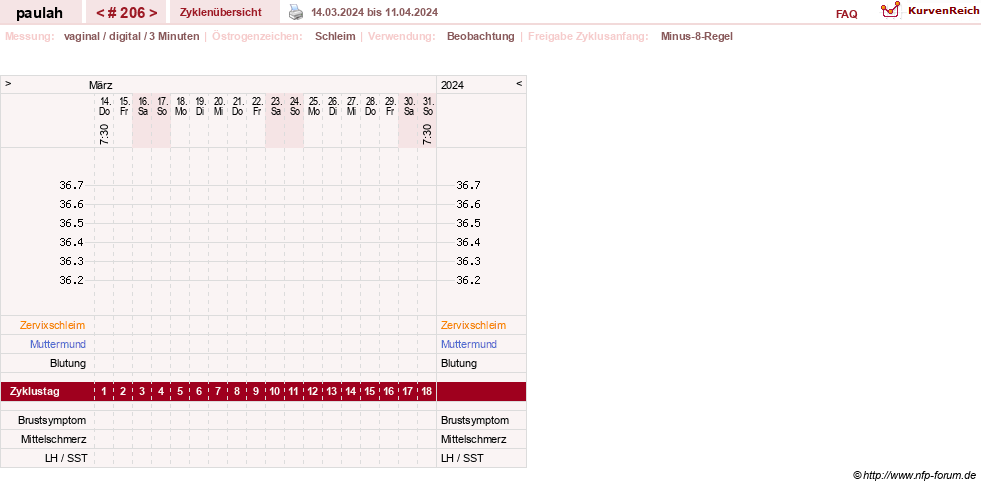
Task: Click the right Mittelschmerz row label
Action: click(474, 439)
